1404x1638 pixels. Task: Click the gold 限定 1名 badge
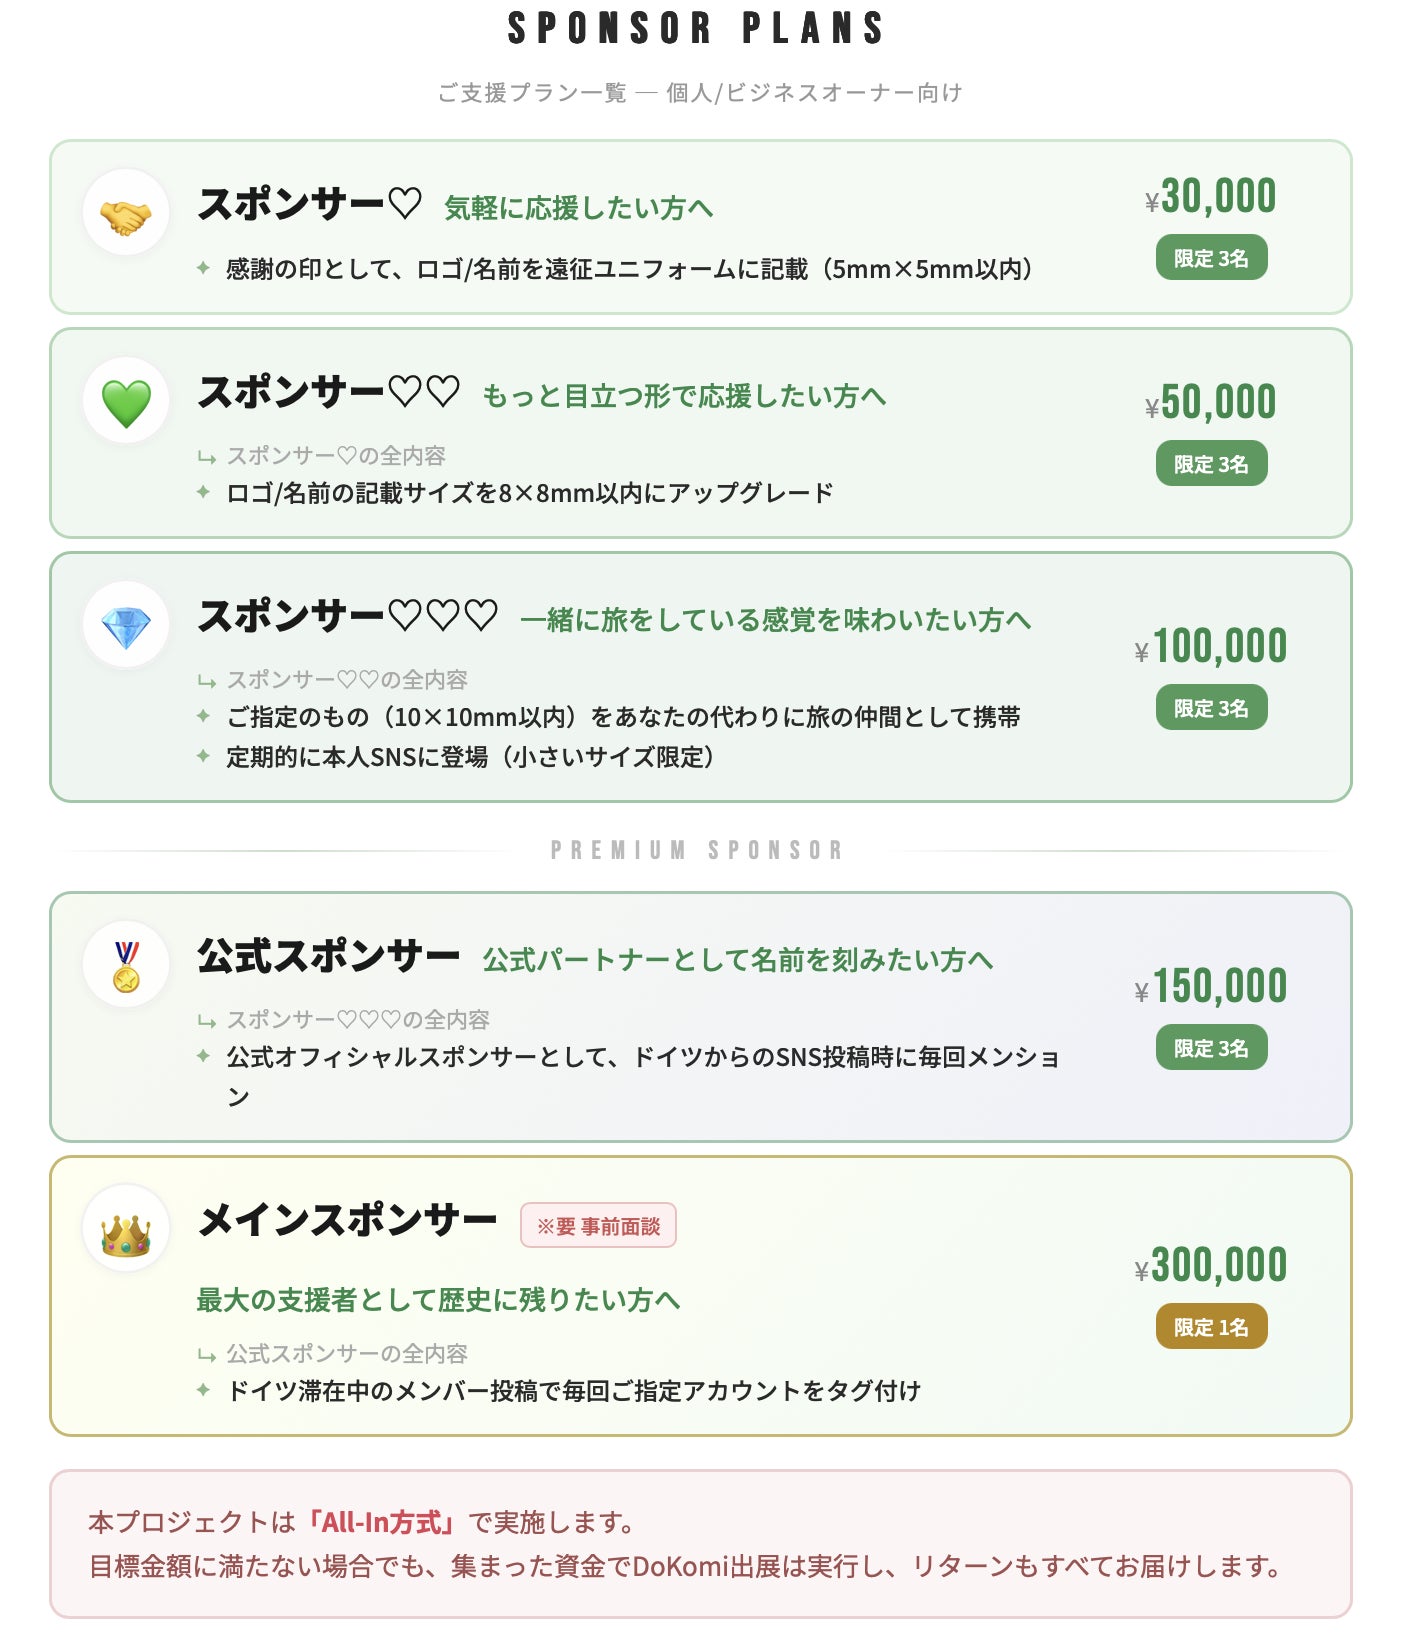1211,1327
